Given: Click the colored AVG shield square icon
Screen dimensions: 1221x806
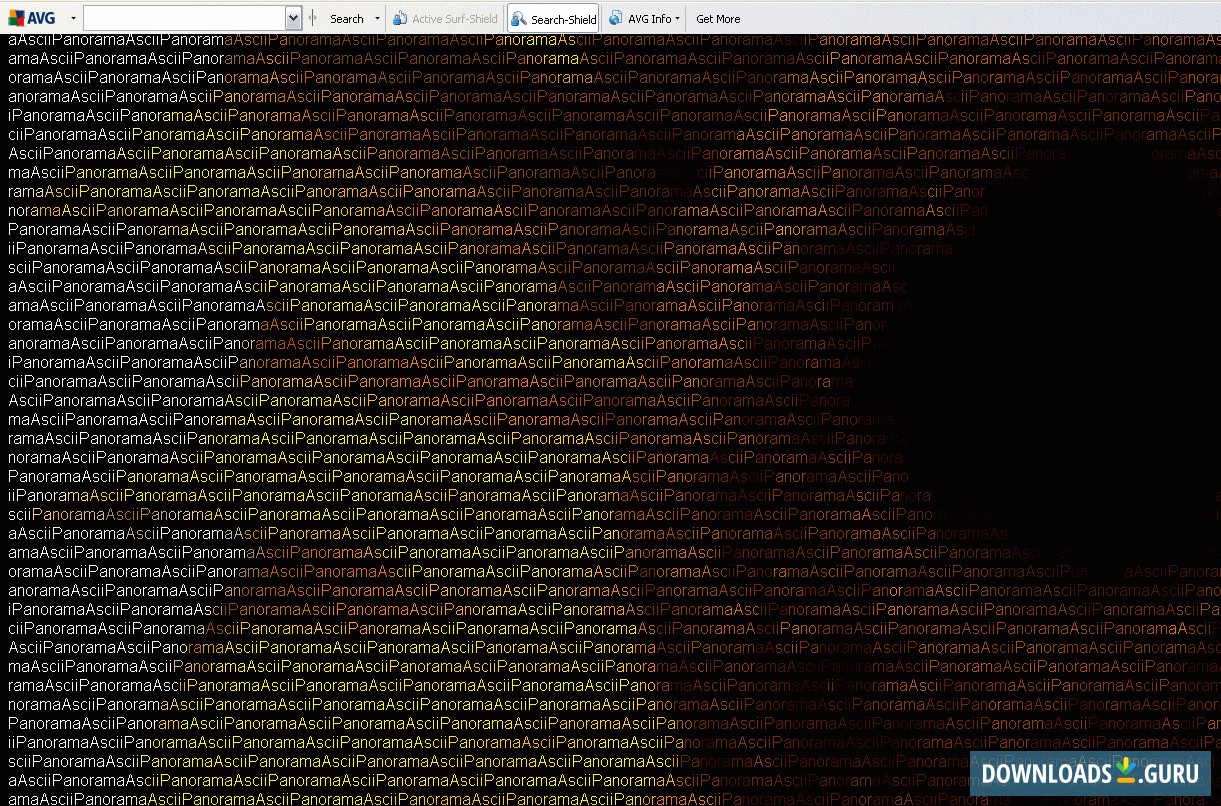Looking at the screenshot, I should (14, 18).
